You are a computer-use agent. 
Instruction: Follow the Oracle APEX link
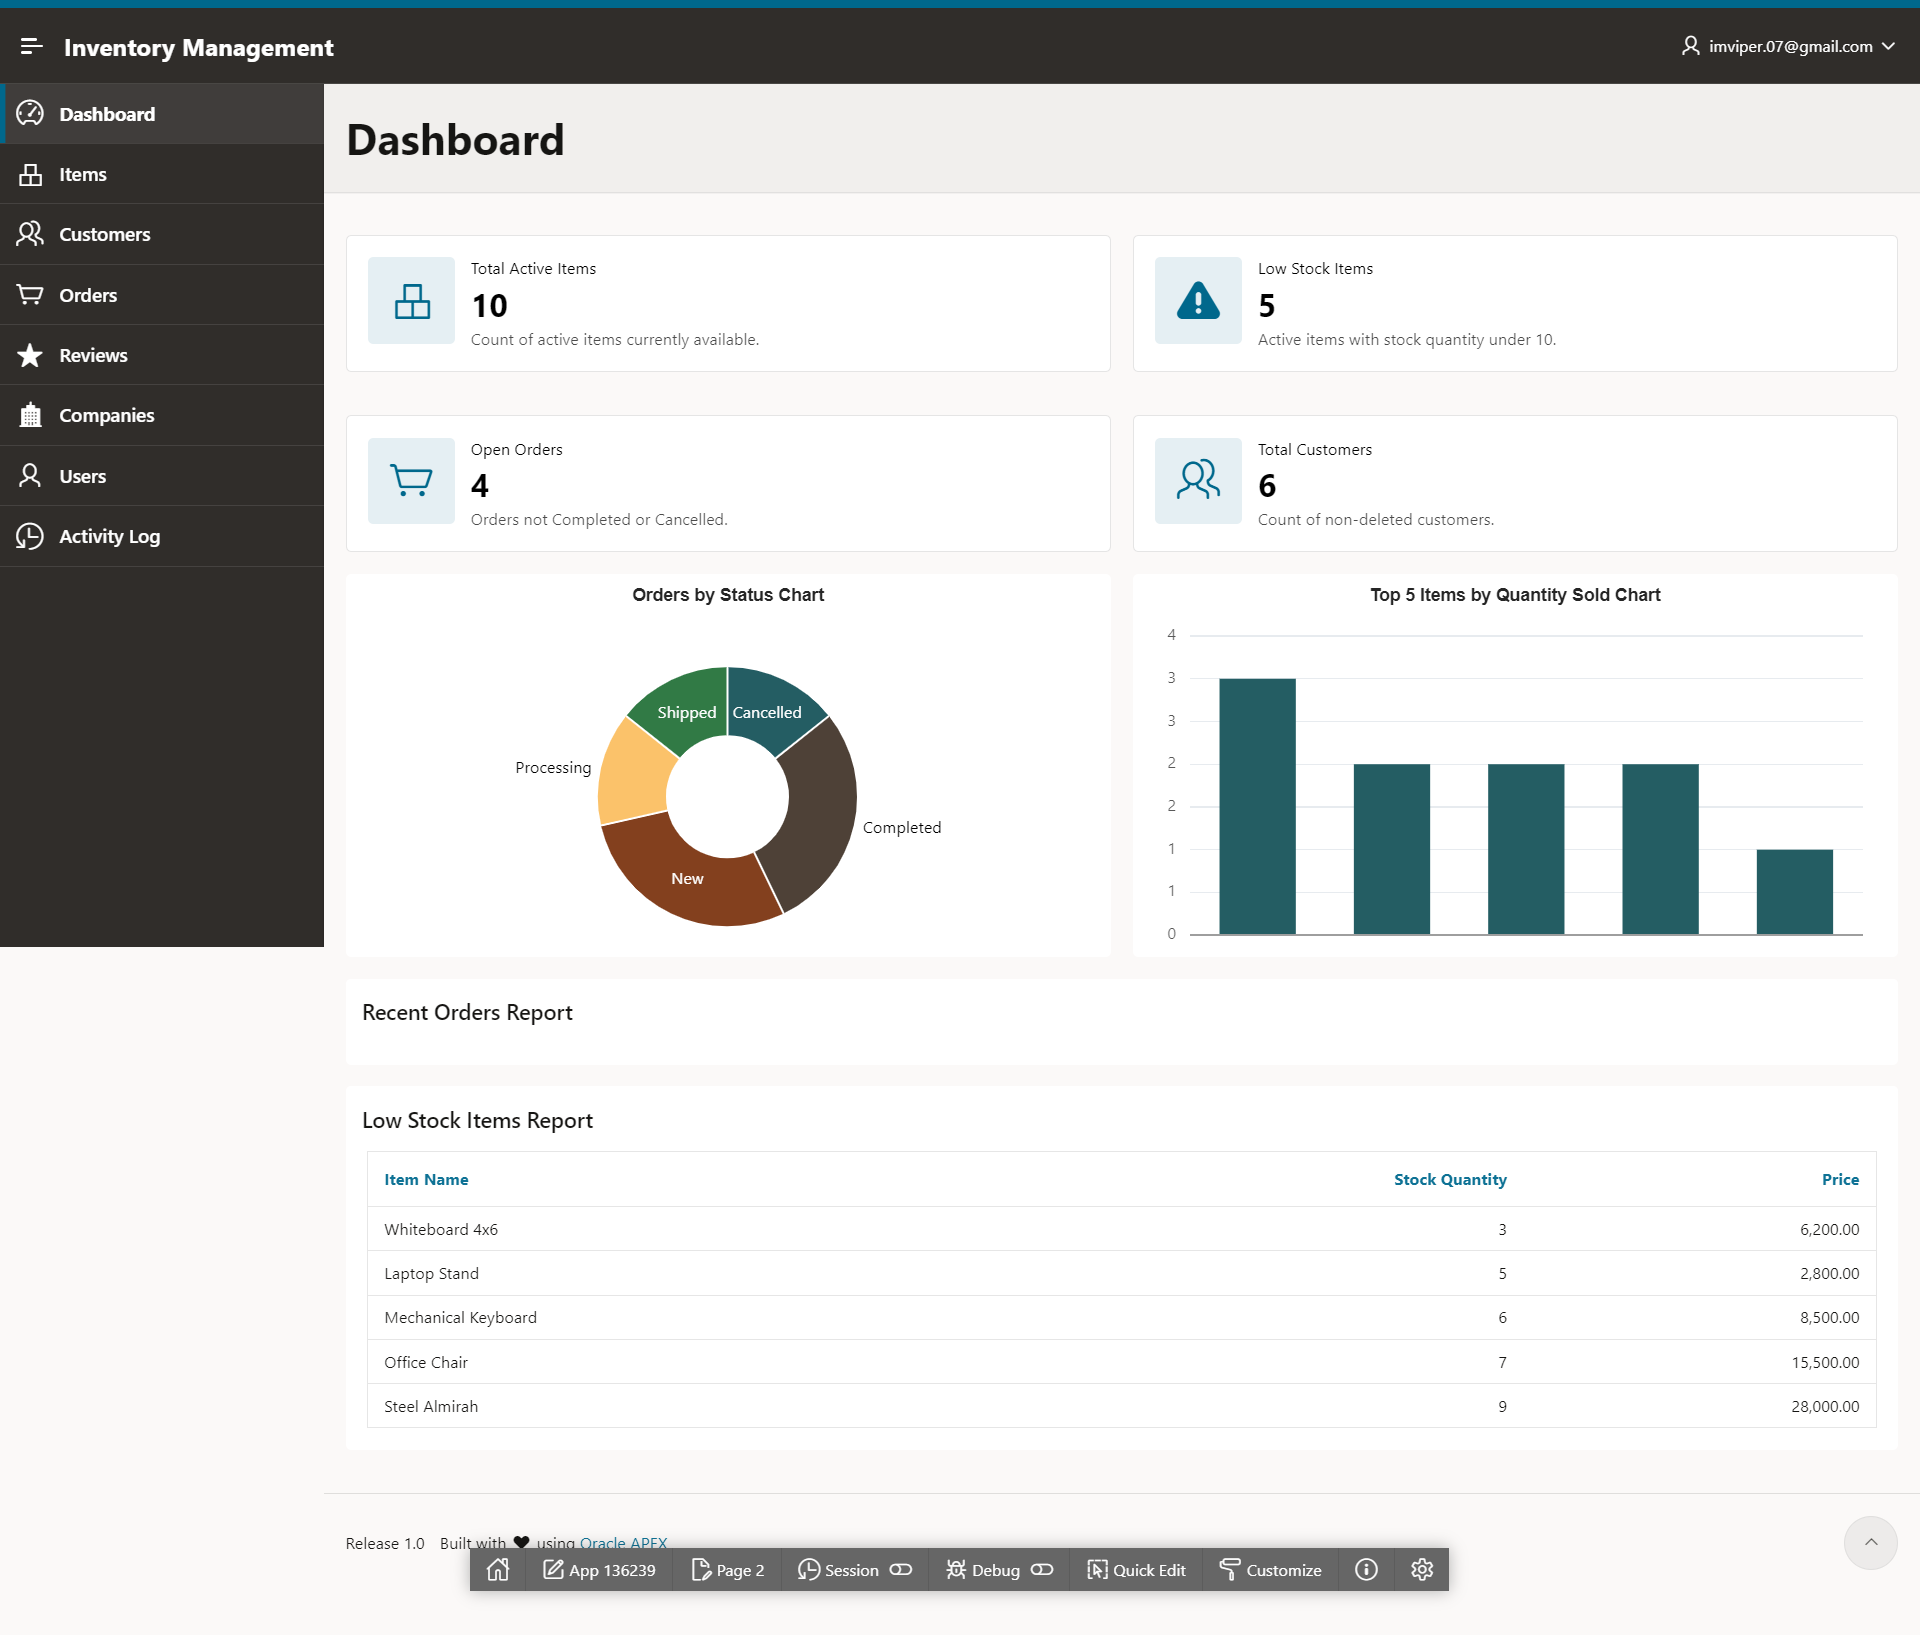[623, 1542]
